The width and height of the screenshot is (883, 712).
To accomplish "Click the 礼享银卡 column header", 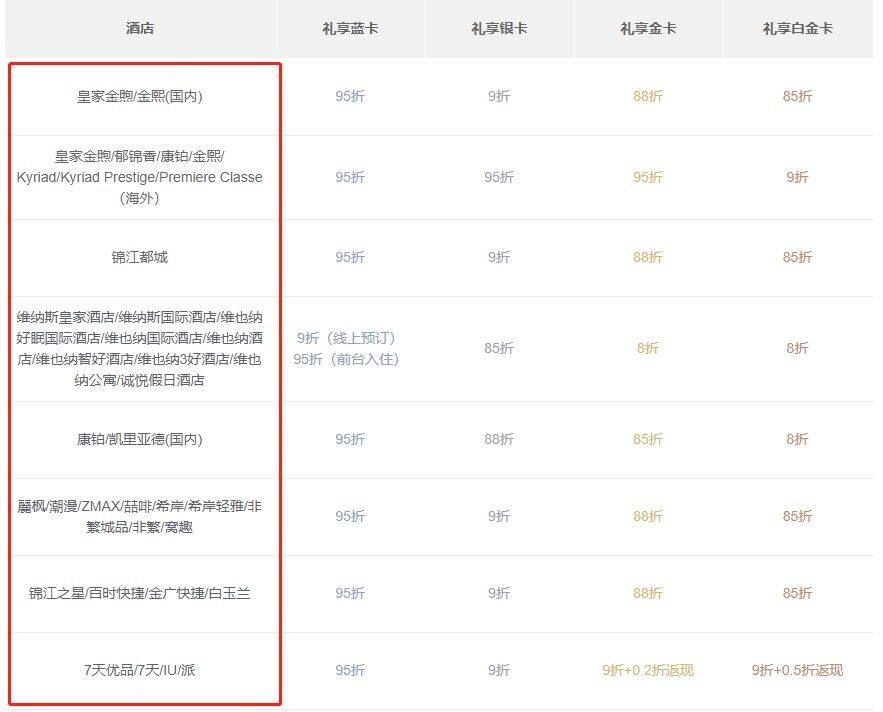I will pyautogui.click(x=499, y=28).
